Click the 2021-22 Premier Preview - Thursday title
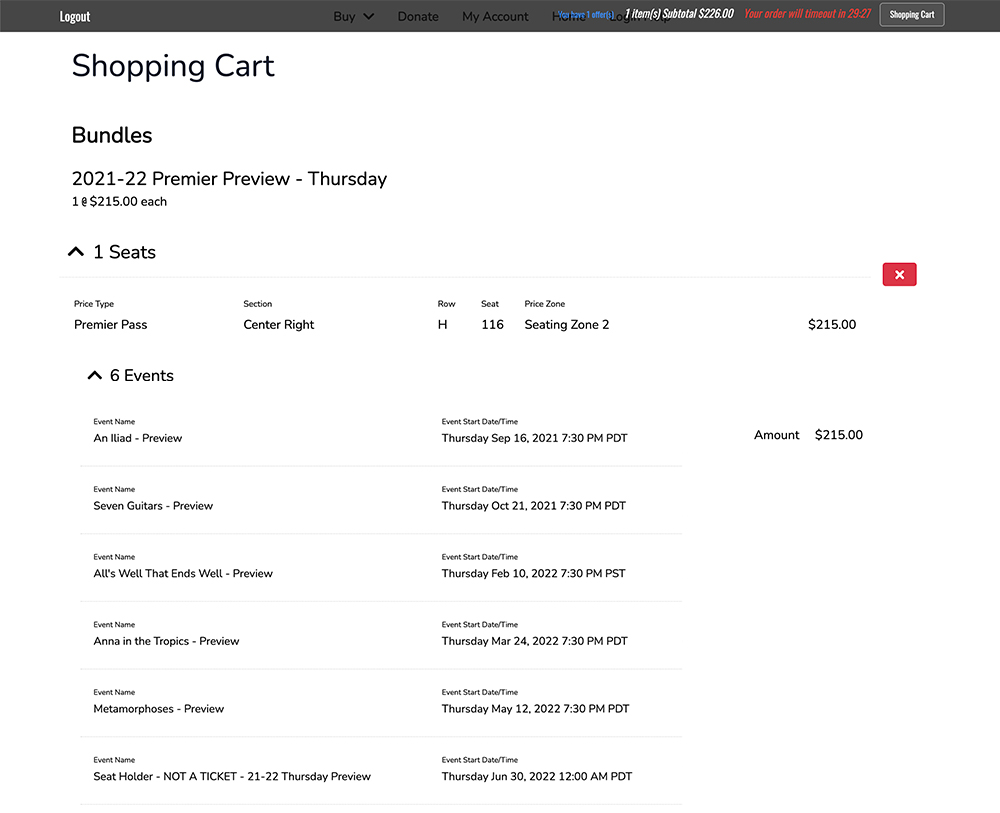The width and height of the screenshot is (1000, 813). point(229,179)
